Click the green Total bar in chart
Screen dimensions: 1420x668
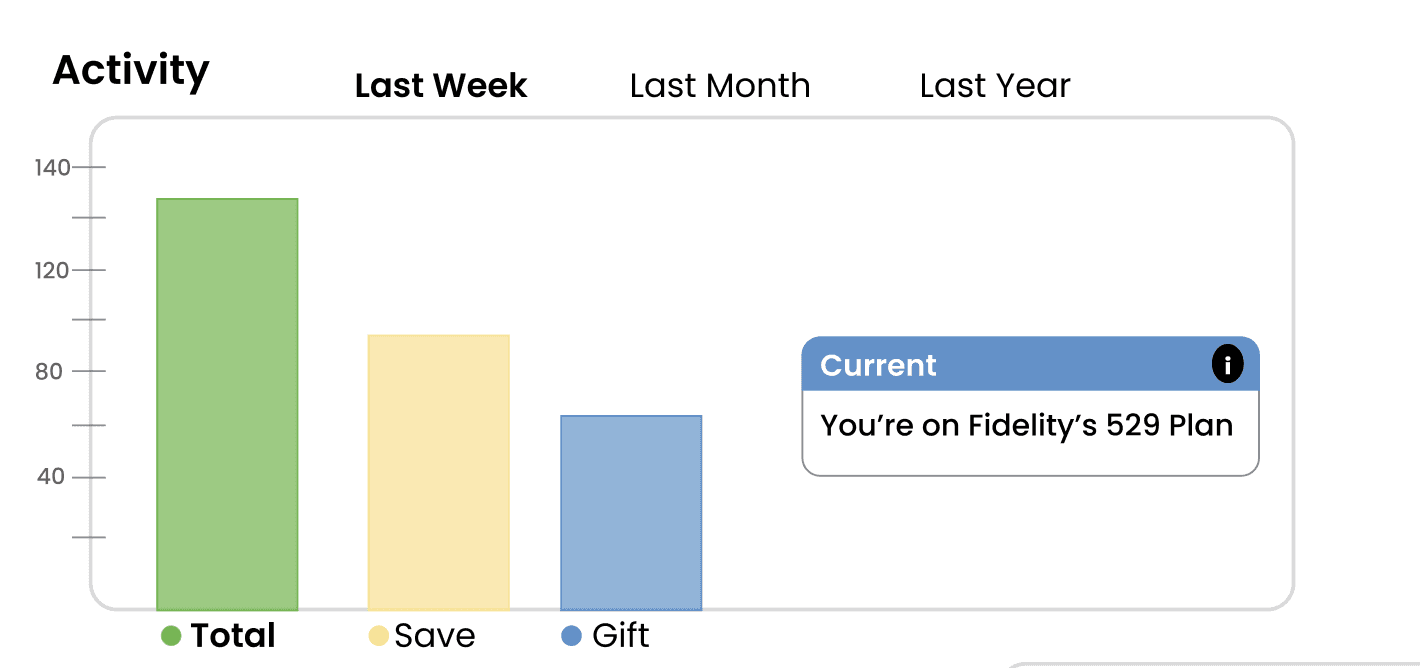[227, 404]
